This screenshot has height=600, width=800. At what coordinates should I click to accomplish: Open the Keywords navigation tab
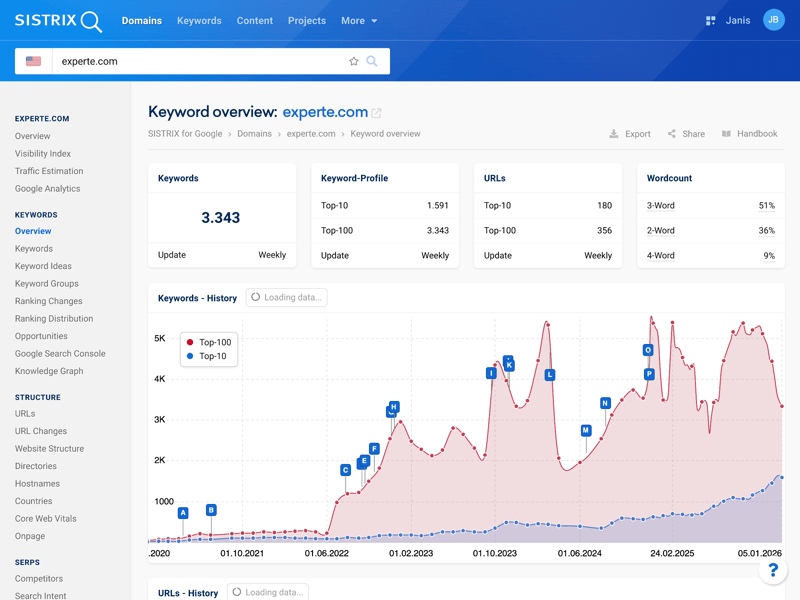coord(199,21)
